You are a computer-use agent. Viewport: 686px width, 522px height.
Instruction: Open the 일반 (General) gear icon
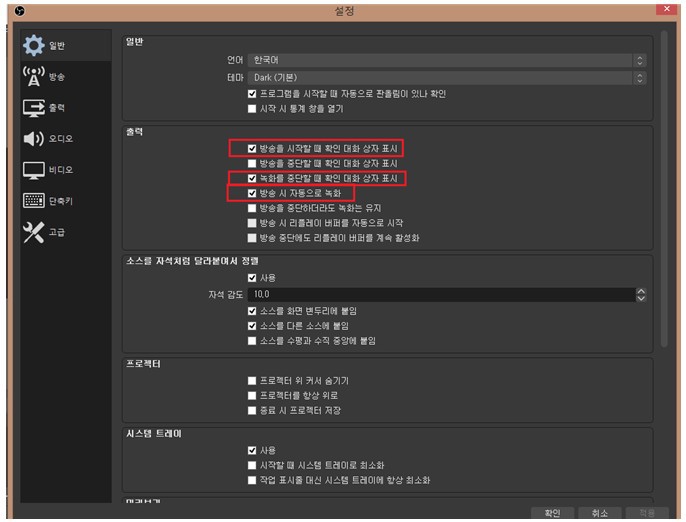tap(34, 45)
